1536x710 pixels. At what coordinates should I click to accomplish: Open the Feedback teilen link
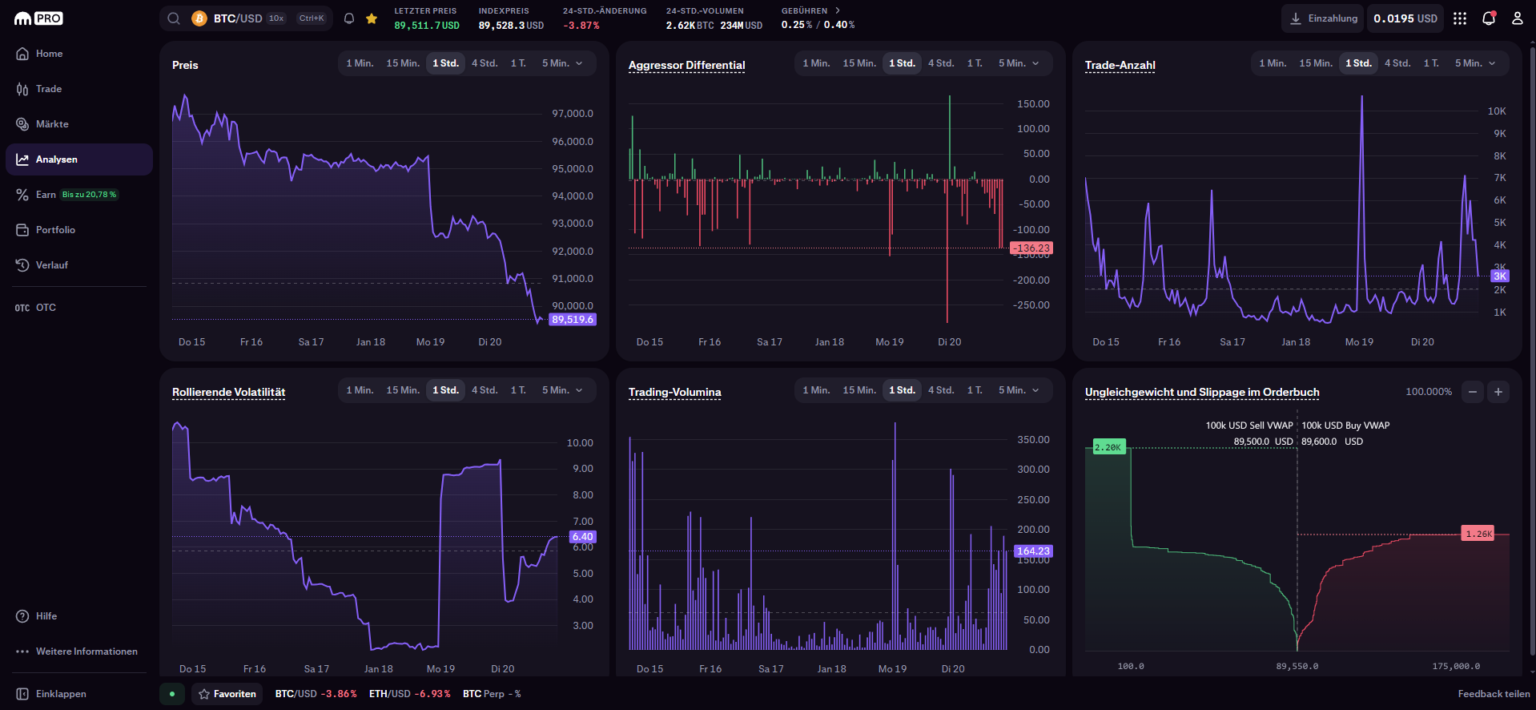click(1492, 693)
